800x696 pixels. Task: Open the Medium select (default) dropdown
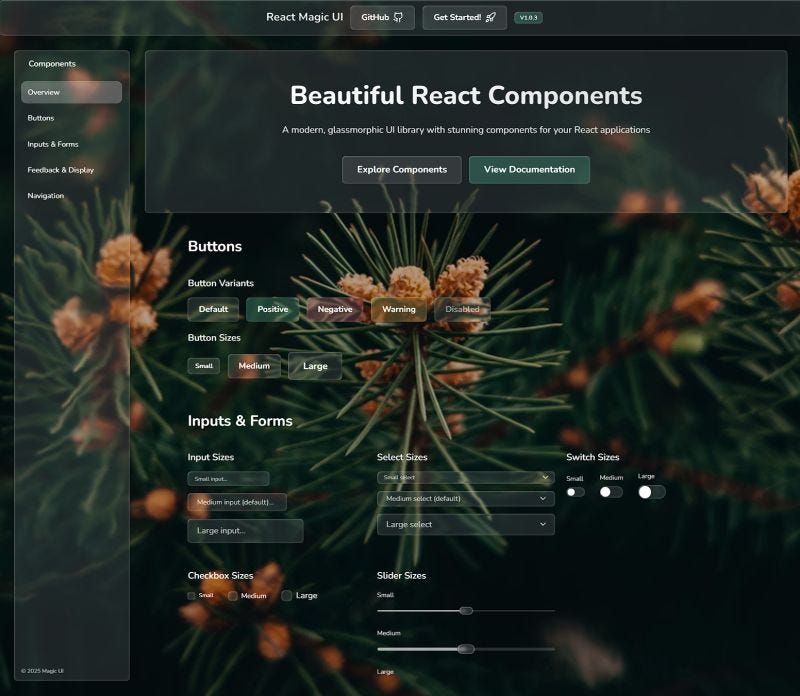pos(466,499)
